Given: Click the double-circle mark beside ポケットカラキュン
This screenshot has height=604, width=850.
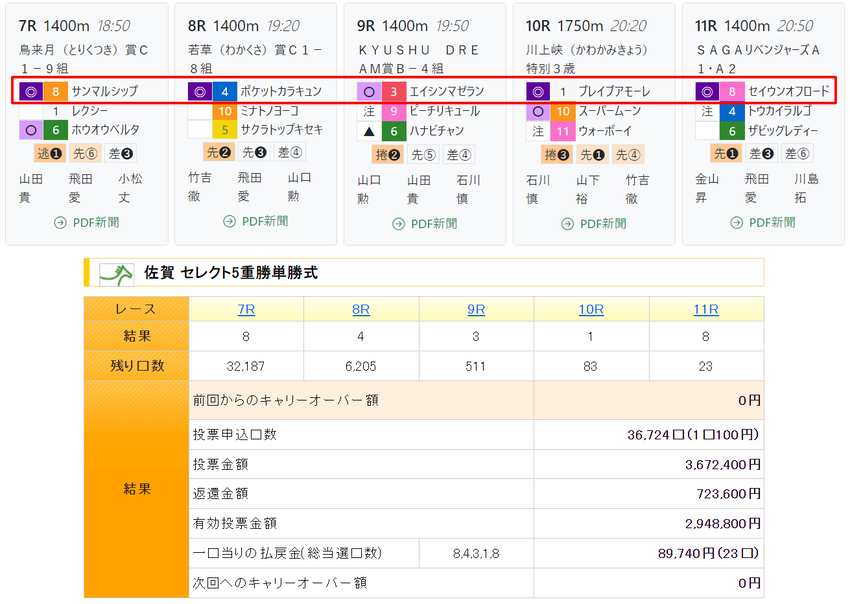Looking at the screenshot, I should (x=200, y=91).
